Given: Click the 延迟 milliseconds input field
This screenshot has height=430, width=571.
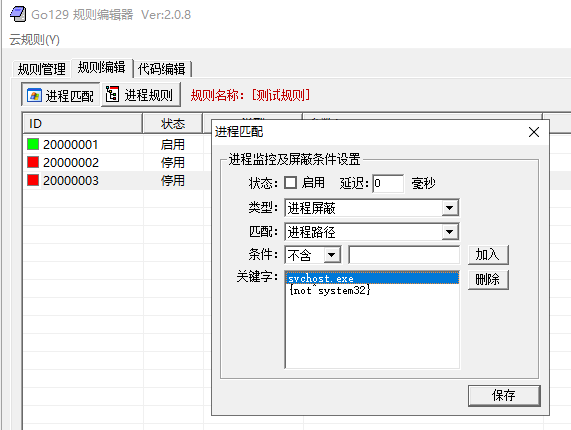Looking at the screenshot, I should [x=388, y=183].
